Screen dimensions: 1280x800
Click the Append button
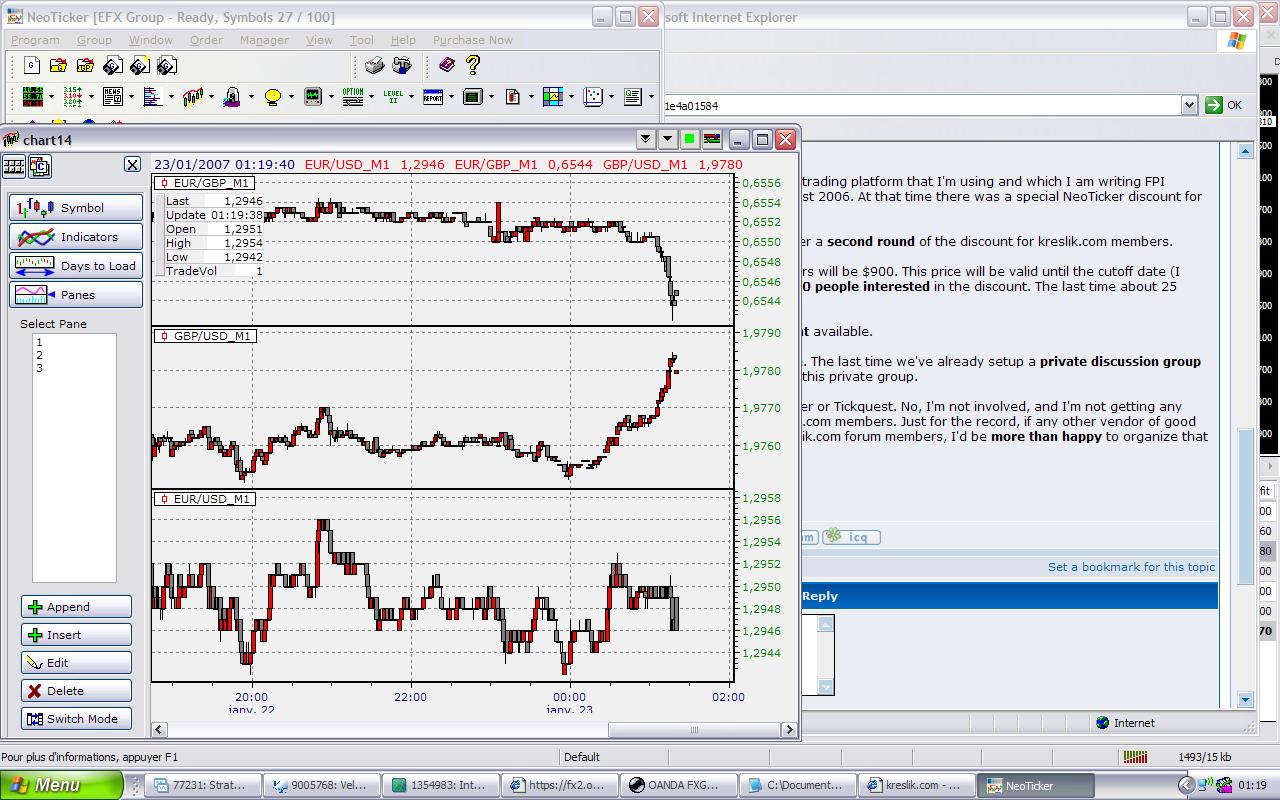[76, 607]
